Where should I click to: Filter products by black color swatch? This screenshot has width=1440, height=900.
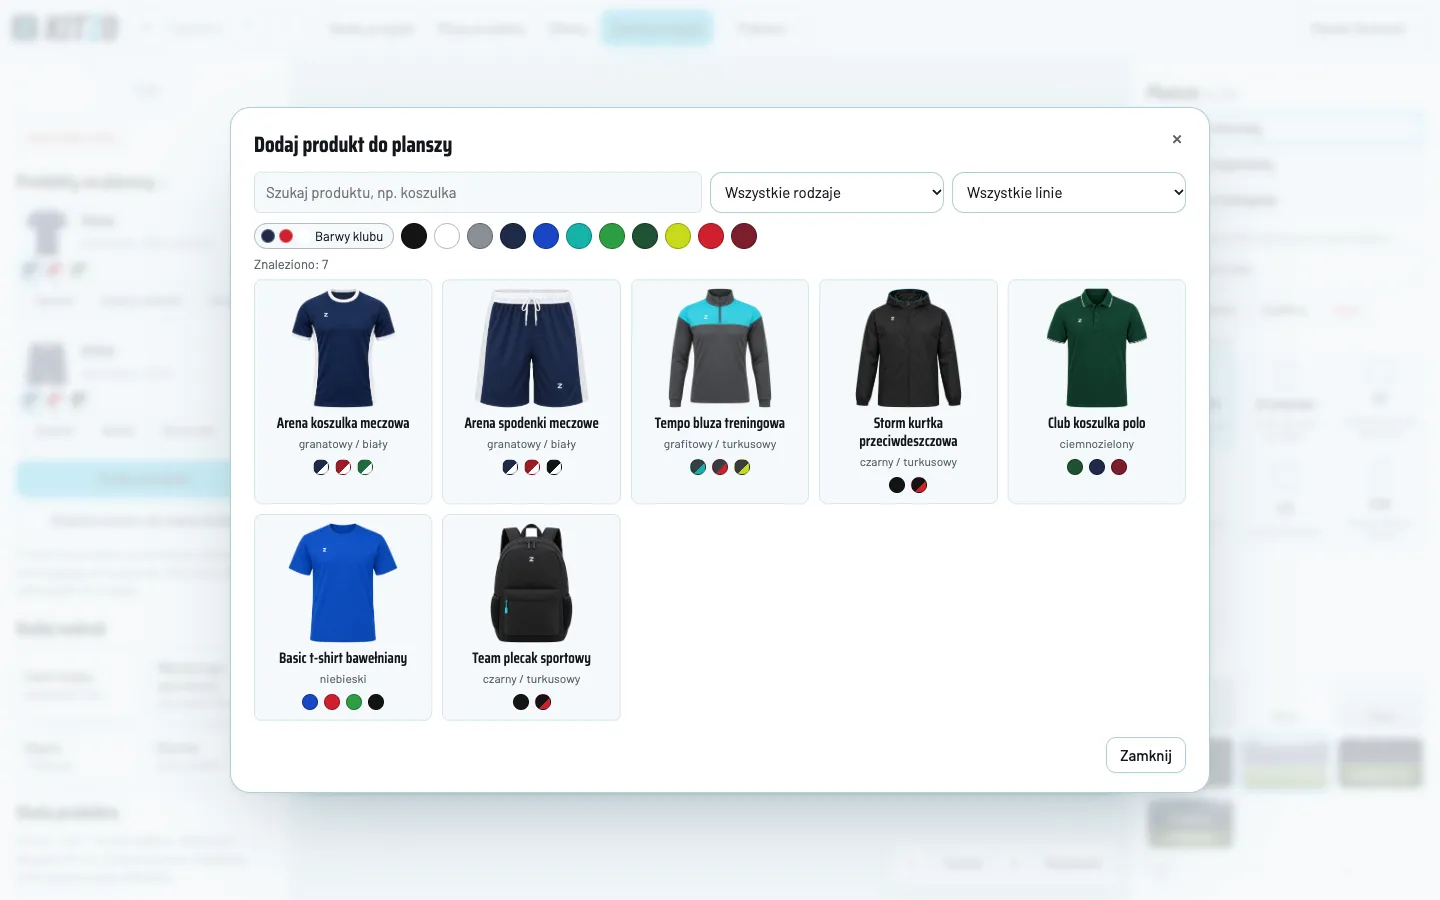click(414, 236)
